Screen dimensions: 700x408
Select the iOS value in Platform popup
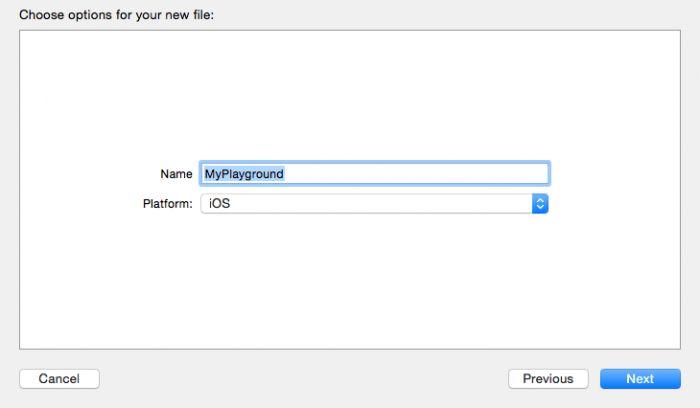[219, 204]
